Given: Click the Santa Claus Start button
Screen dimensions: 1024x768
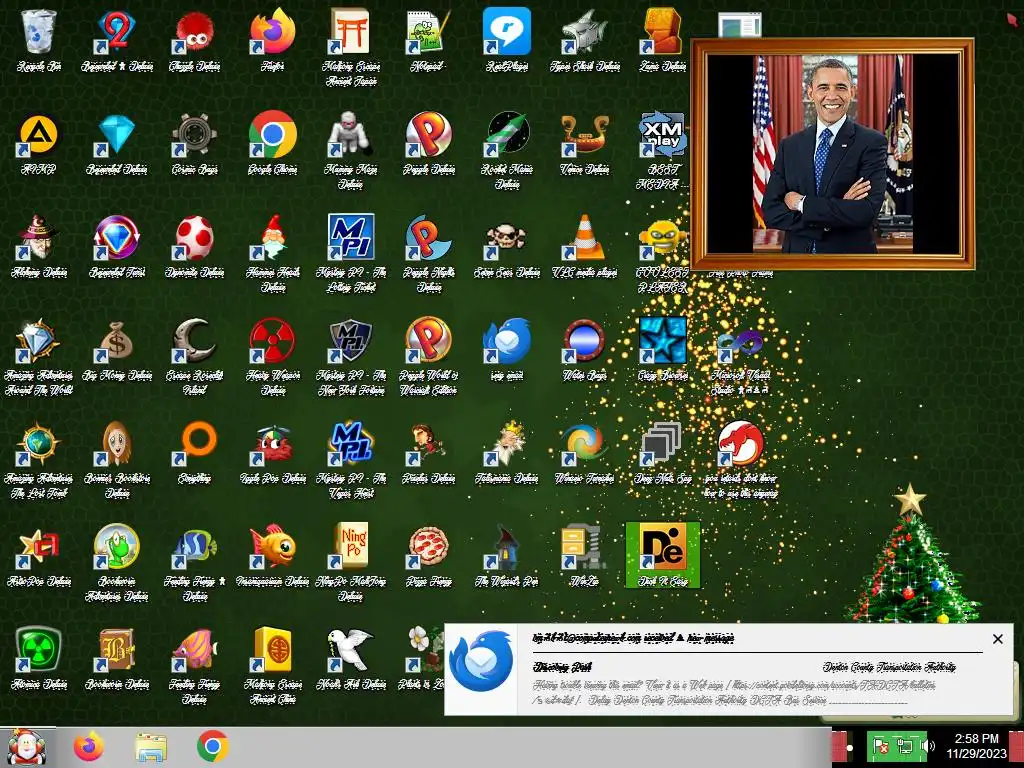Looking at the screenshot, I should pyautogui.click(x=27, y=747).
